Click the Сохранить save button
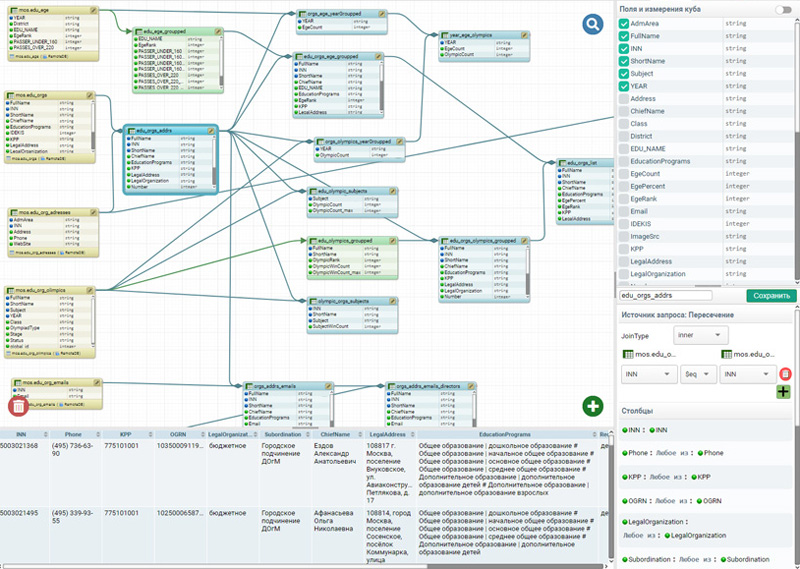800x569 pixels. [771, 296]
